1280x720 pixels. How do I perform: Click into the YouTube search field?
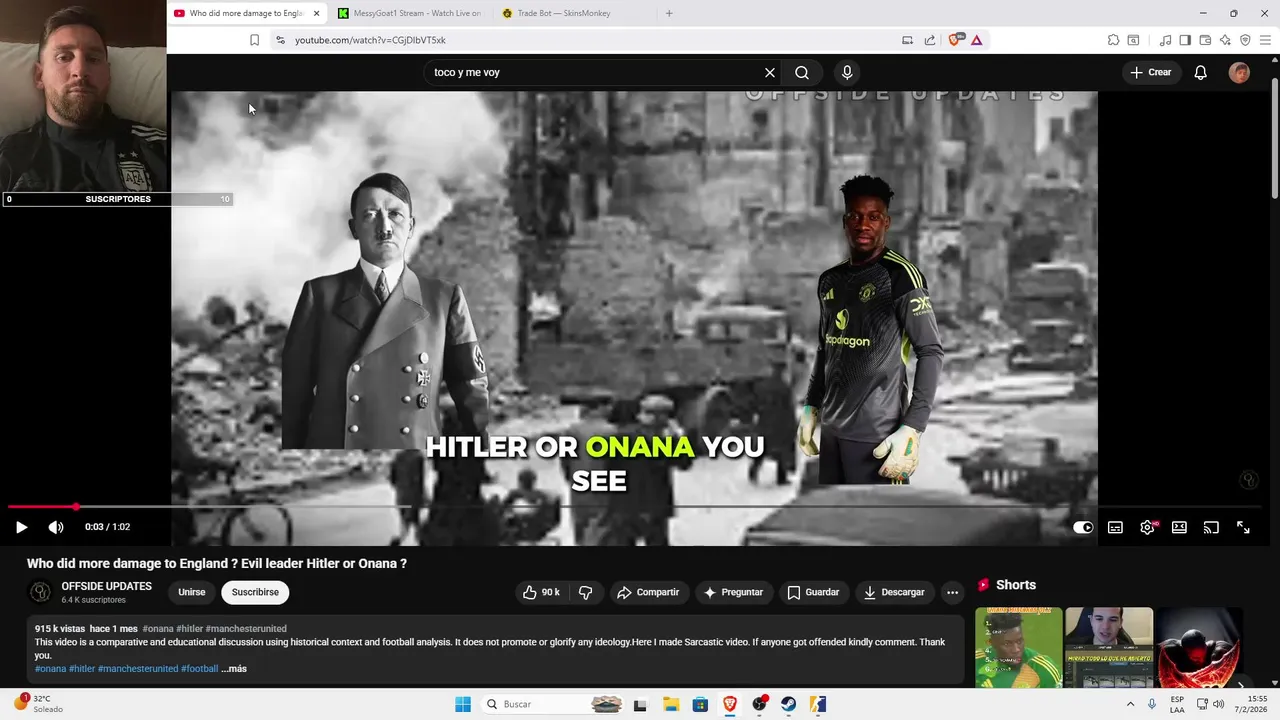[x=595, y=72]
